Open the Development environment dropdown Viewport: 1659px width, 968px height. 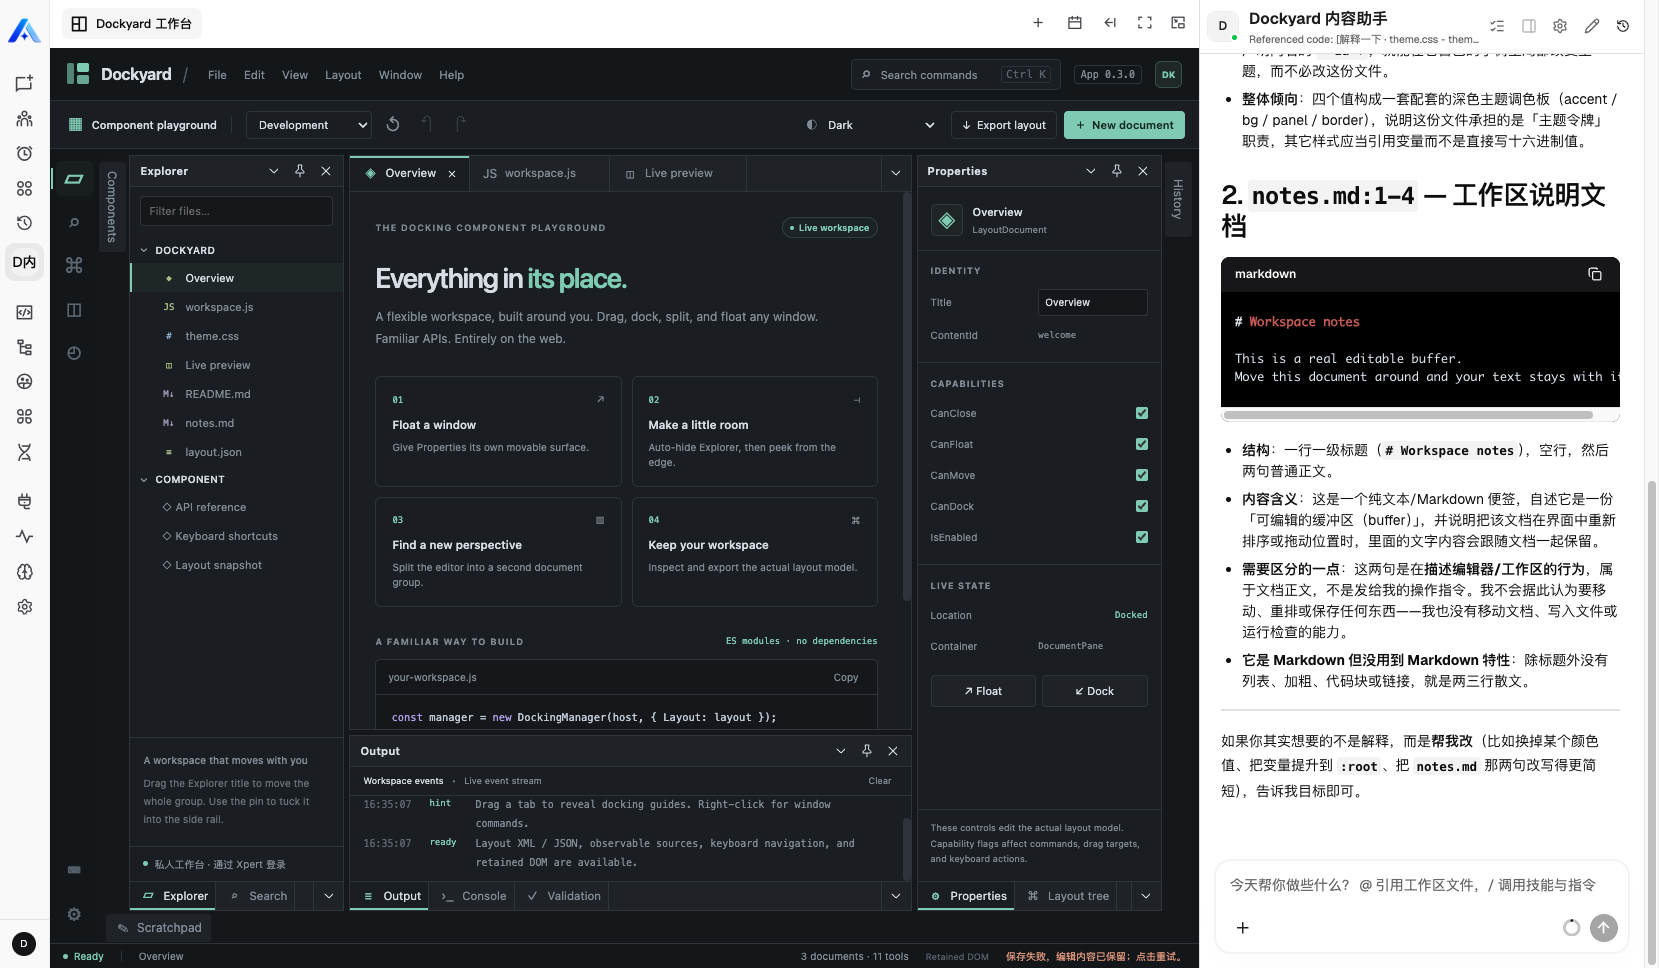(309, 125)
